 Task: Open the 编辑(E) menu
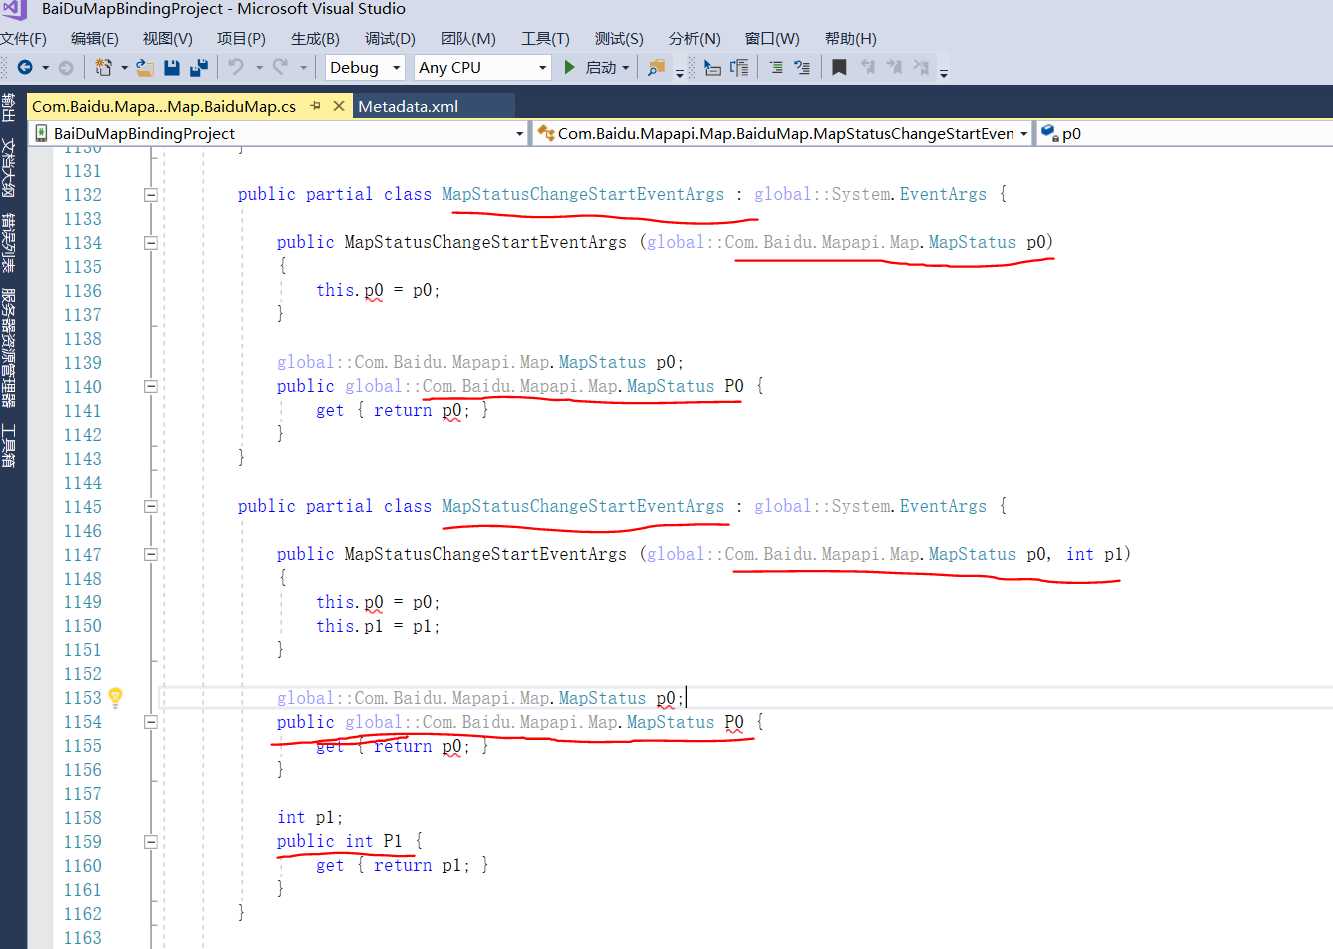[95, 38]
